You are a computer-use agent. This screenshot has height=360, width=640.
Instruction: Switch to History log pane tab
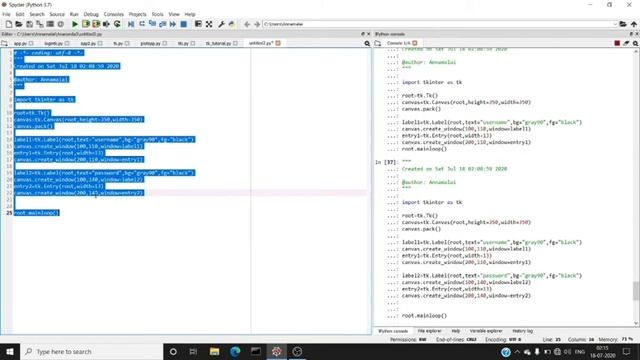point(522,331)
